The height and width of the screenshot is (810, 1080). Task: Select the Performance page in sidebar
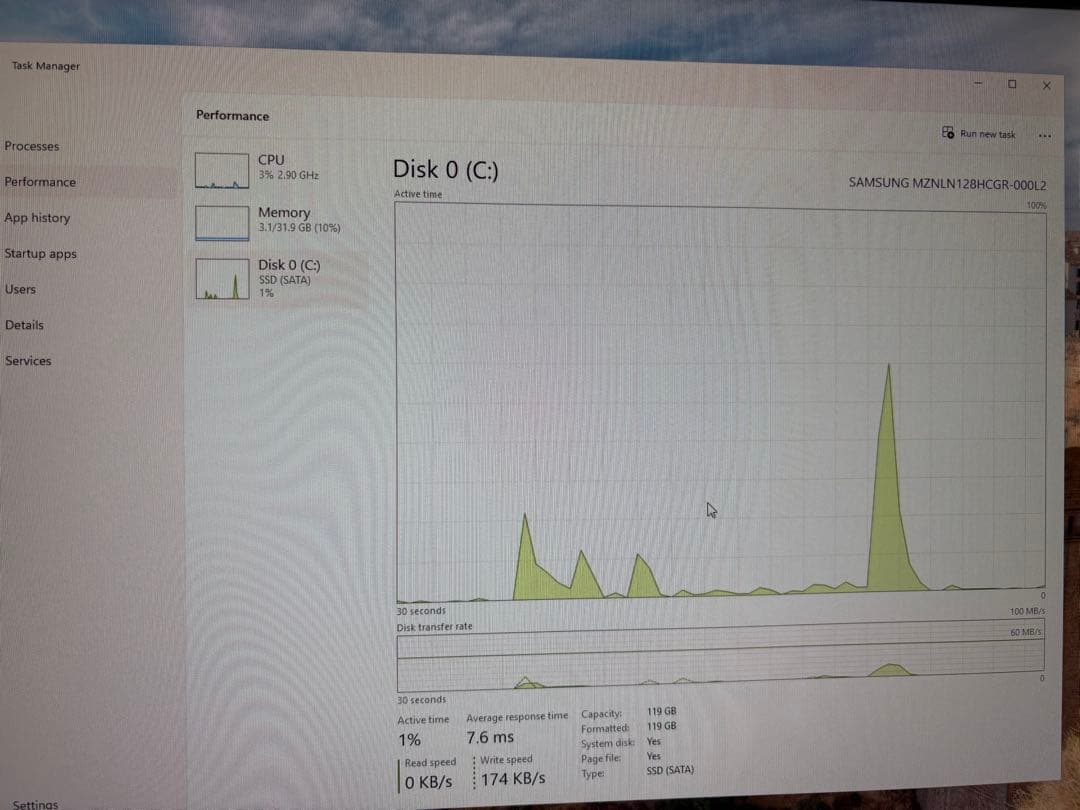coord(40,182)
